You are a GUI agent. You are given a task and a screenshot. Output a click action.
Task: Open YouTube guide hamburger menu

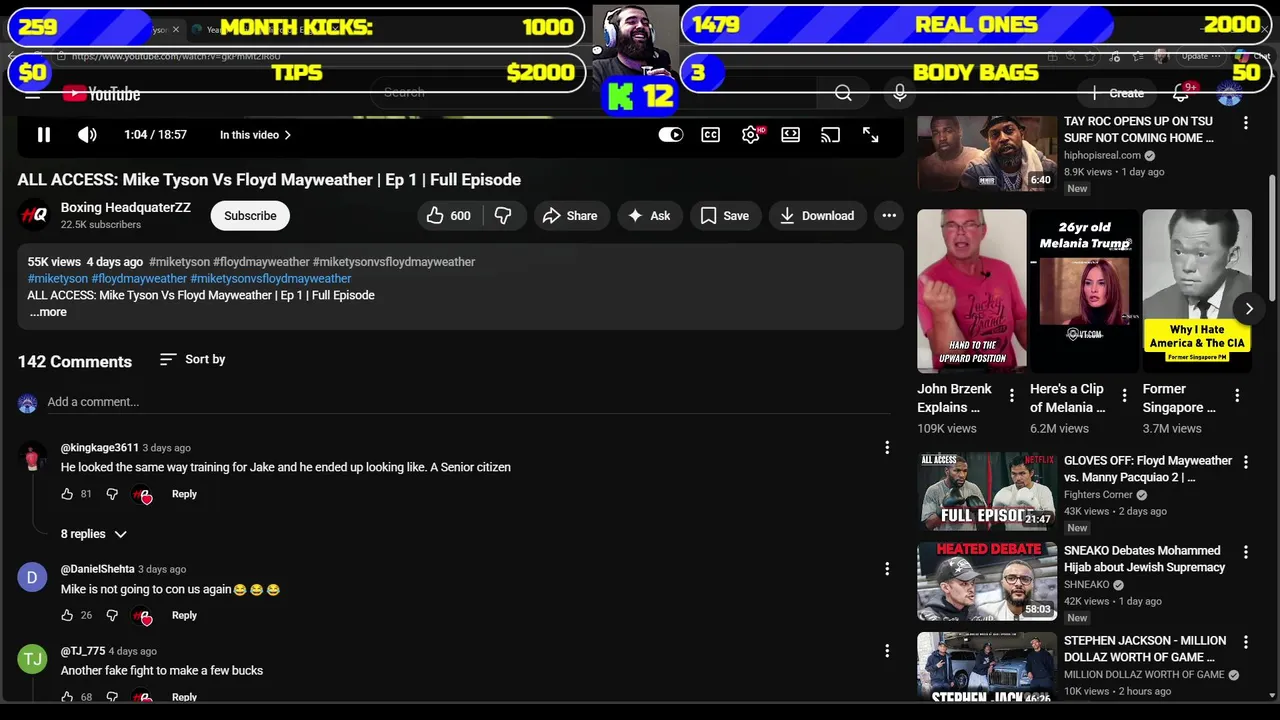(x=32, y=95)
